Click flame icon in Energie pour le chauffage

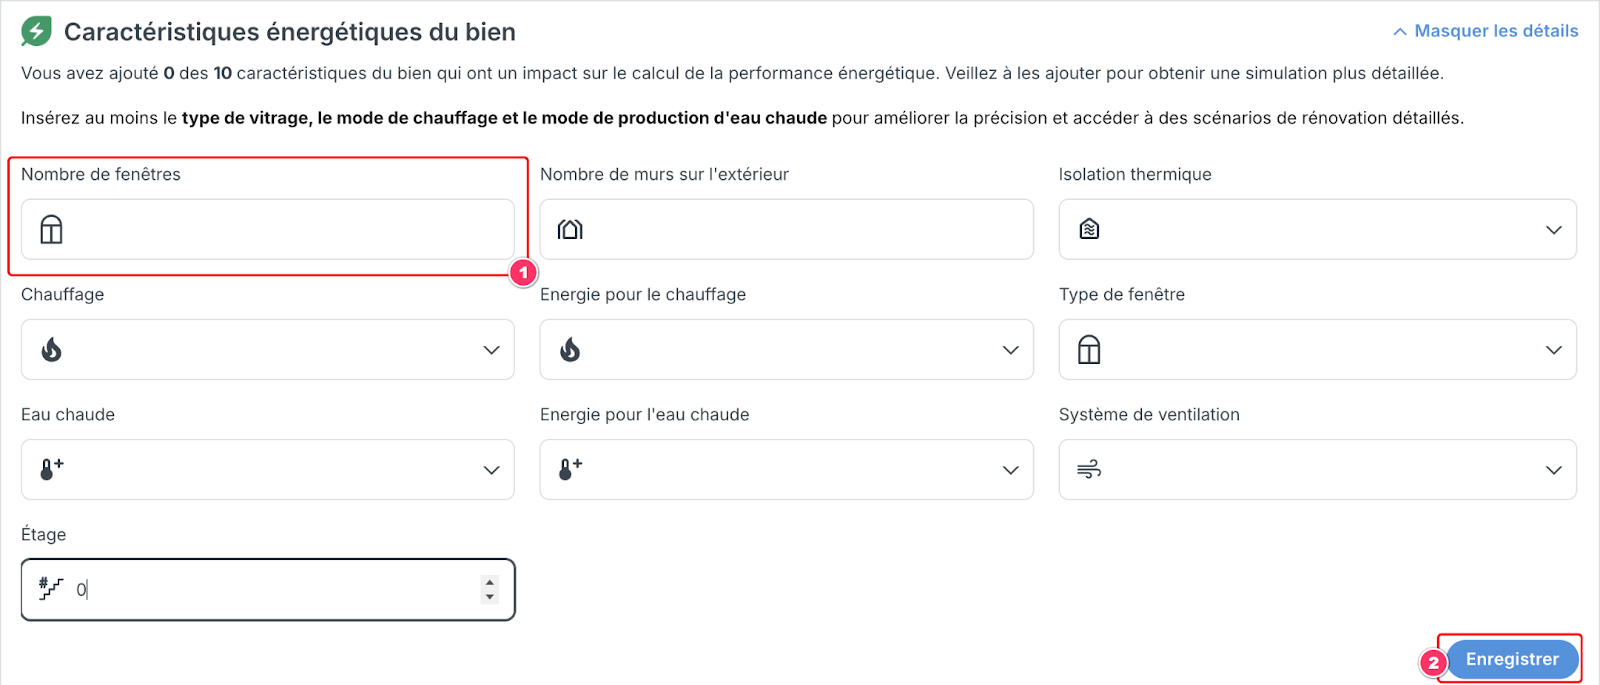tap(570, 349)
